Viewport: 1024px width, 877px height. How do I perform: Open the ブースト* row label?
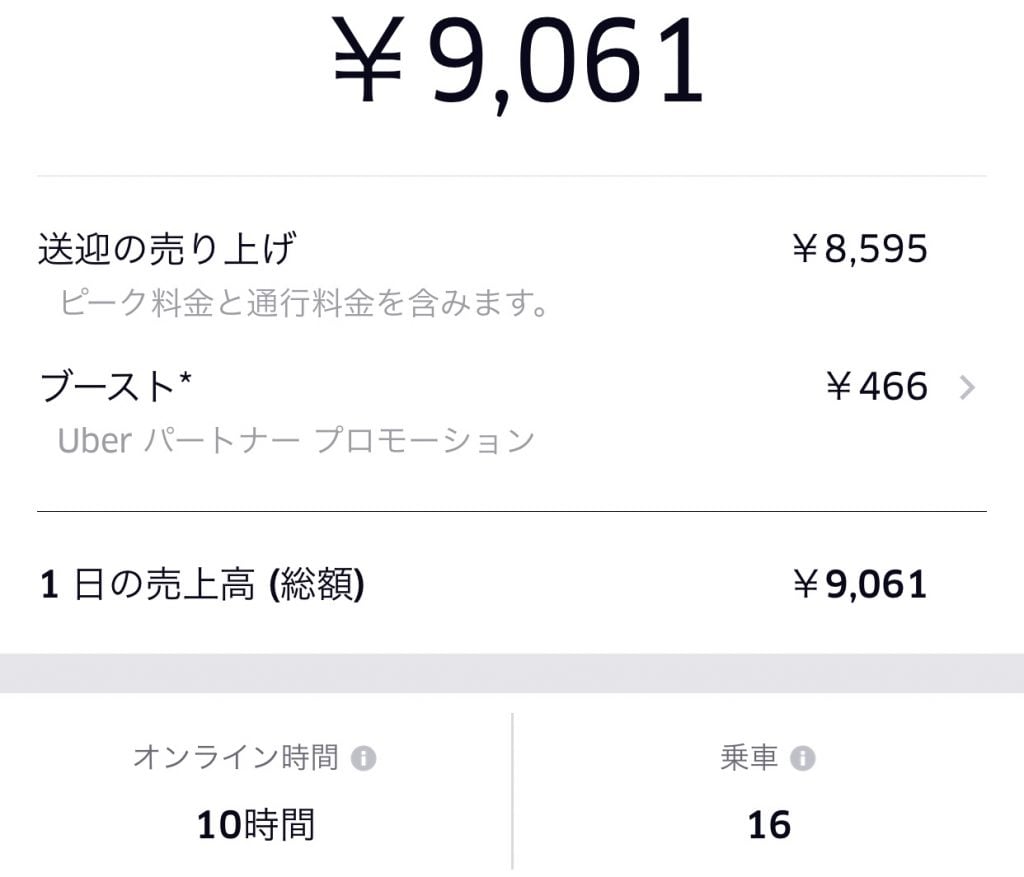click(x=115, y=387)
